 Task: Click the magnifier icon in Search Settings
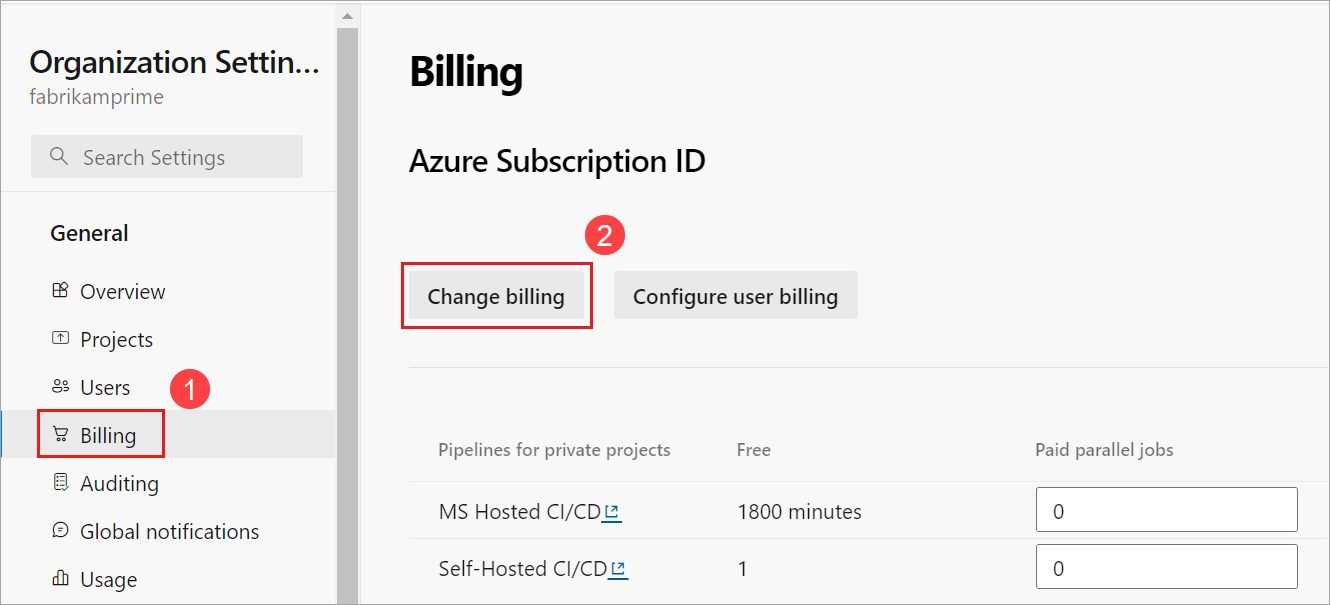tap(59, 156)
